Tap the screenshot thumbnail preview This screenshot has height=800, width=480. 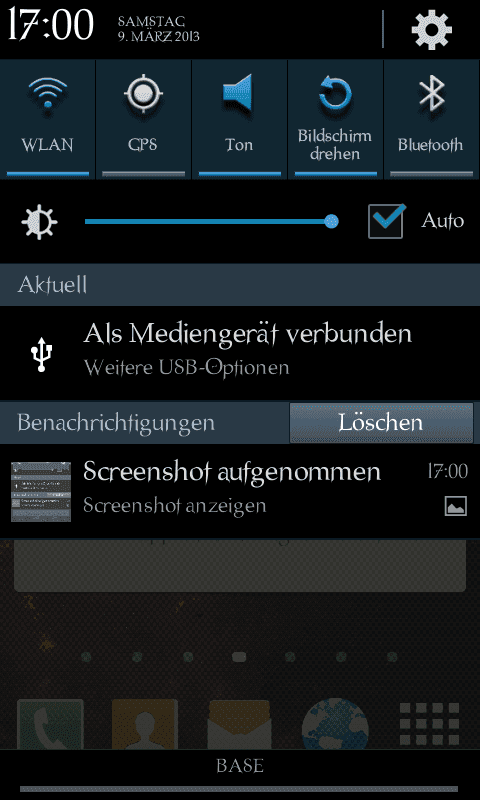click(41, 492)
